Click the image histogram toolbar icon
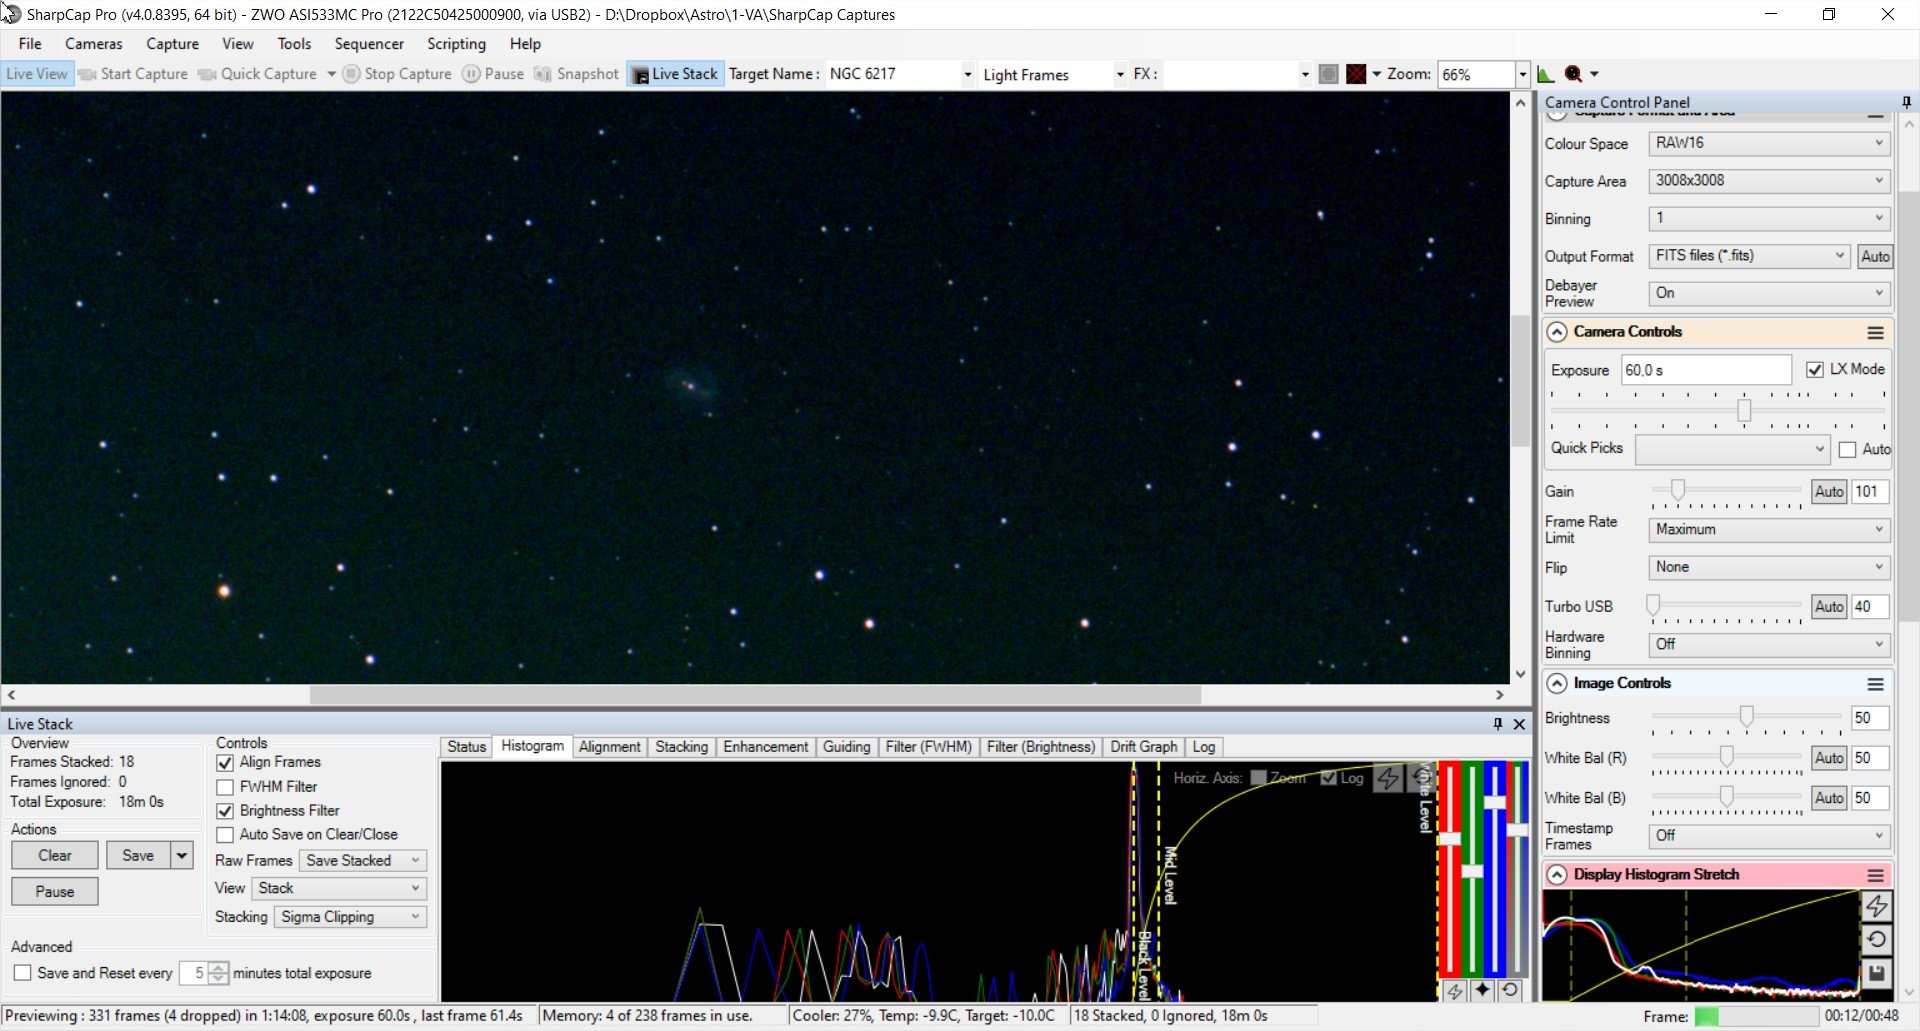The height and width of the screenshot is (1031, 1920). [x=1545, y=74]
